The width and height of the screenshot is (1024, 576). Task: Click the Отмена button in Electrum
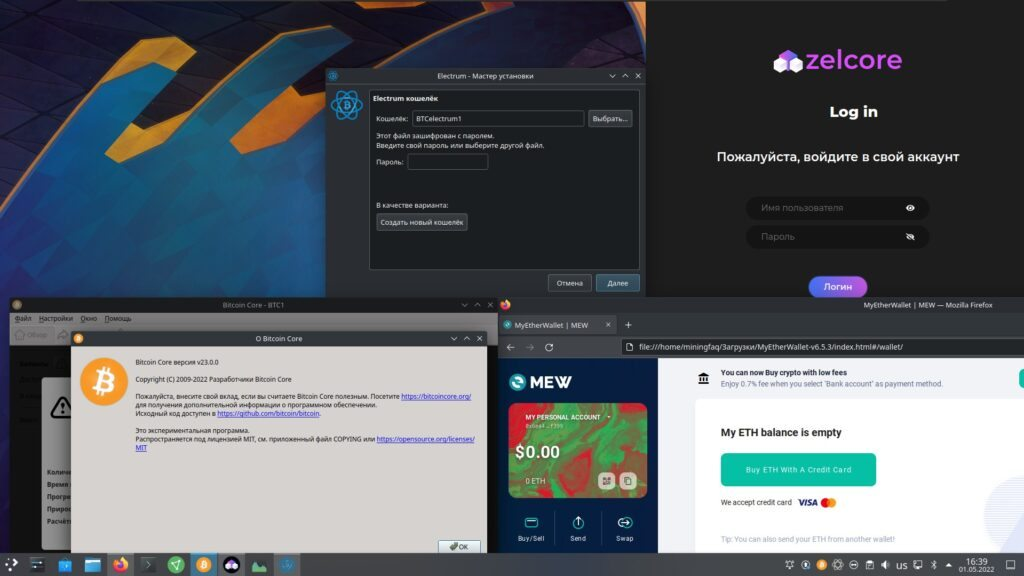569,283
